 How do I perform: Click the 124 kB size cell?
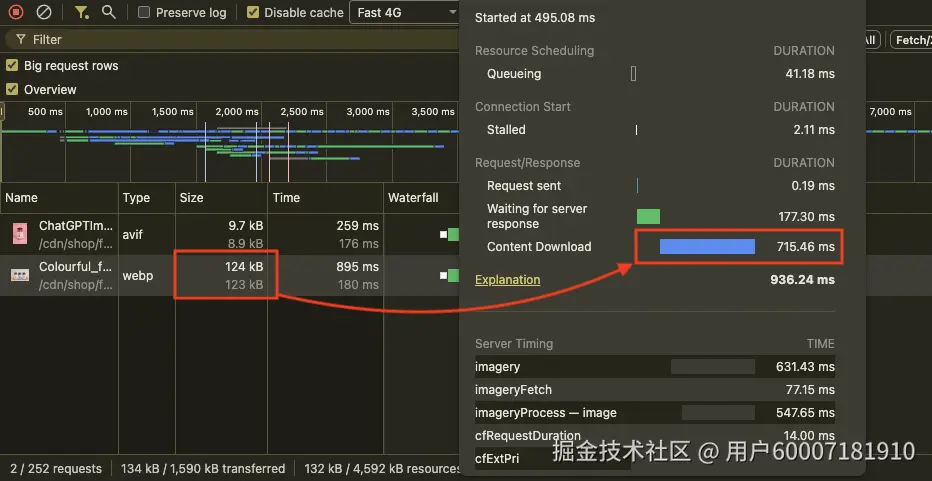(244, 267)
